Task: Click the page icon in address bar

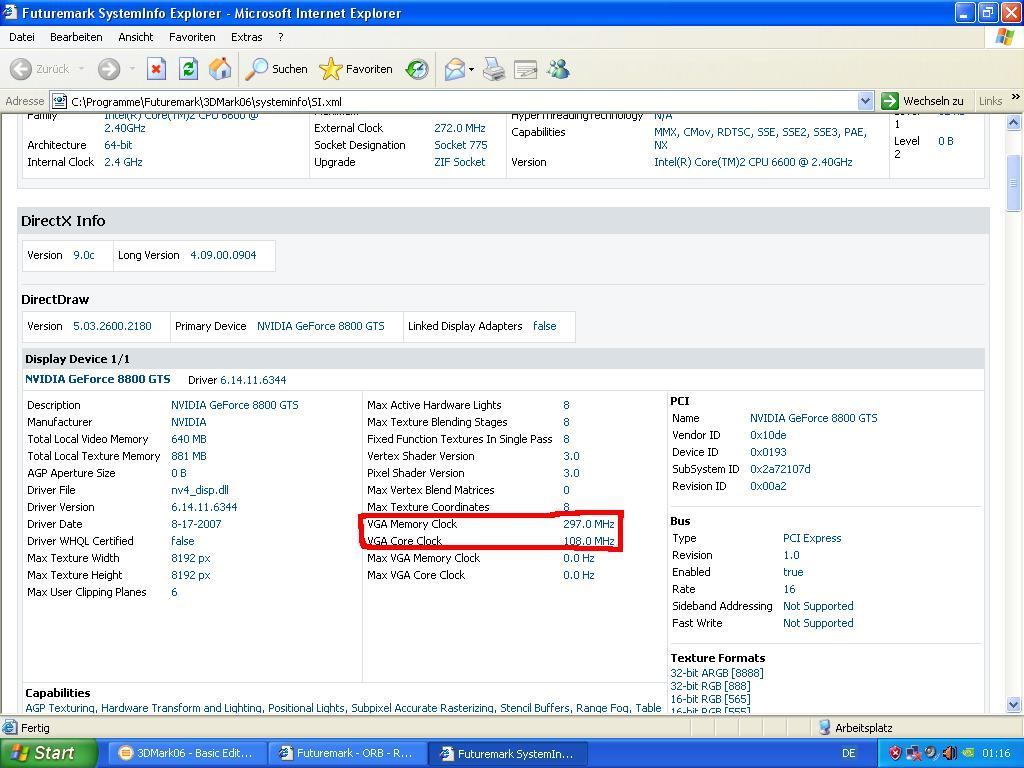Action: [59, 102]
